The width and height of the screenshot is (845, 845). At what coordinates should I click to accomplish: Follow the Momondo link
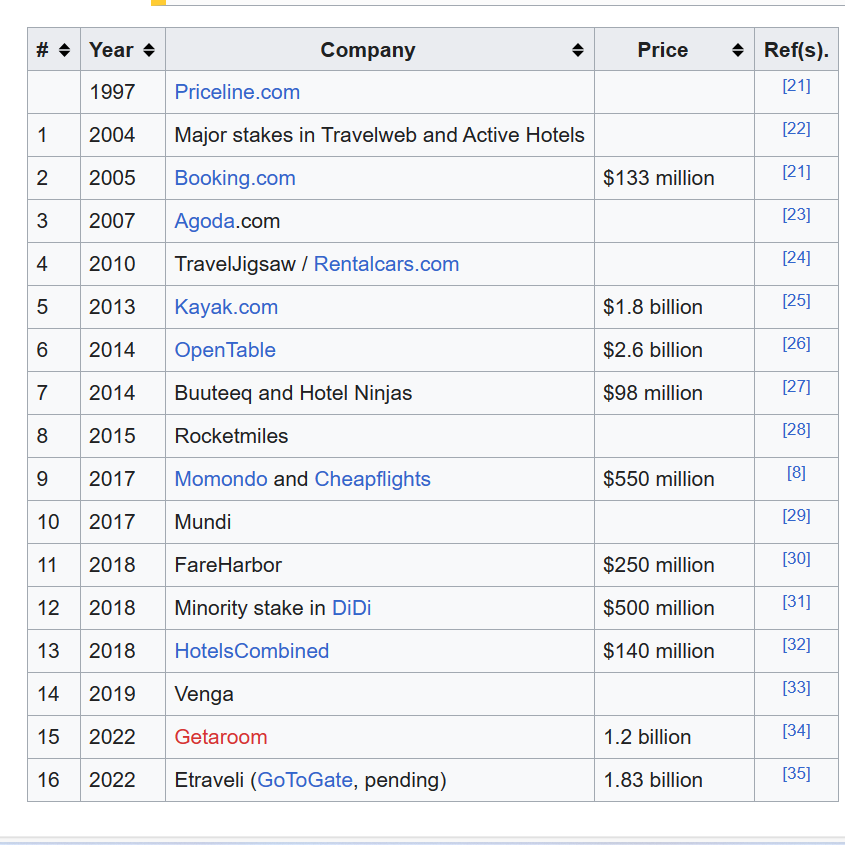[221, 479]
